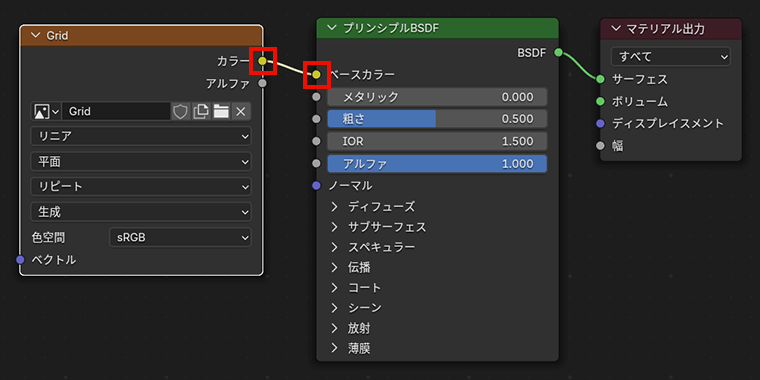The image size is (760, 380).
Task: Select the マテリアル出力 node title
Action: click(665, 29)
